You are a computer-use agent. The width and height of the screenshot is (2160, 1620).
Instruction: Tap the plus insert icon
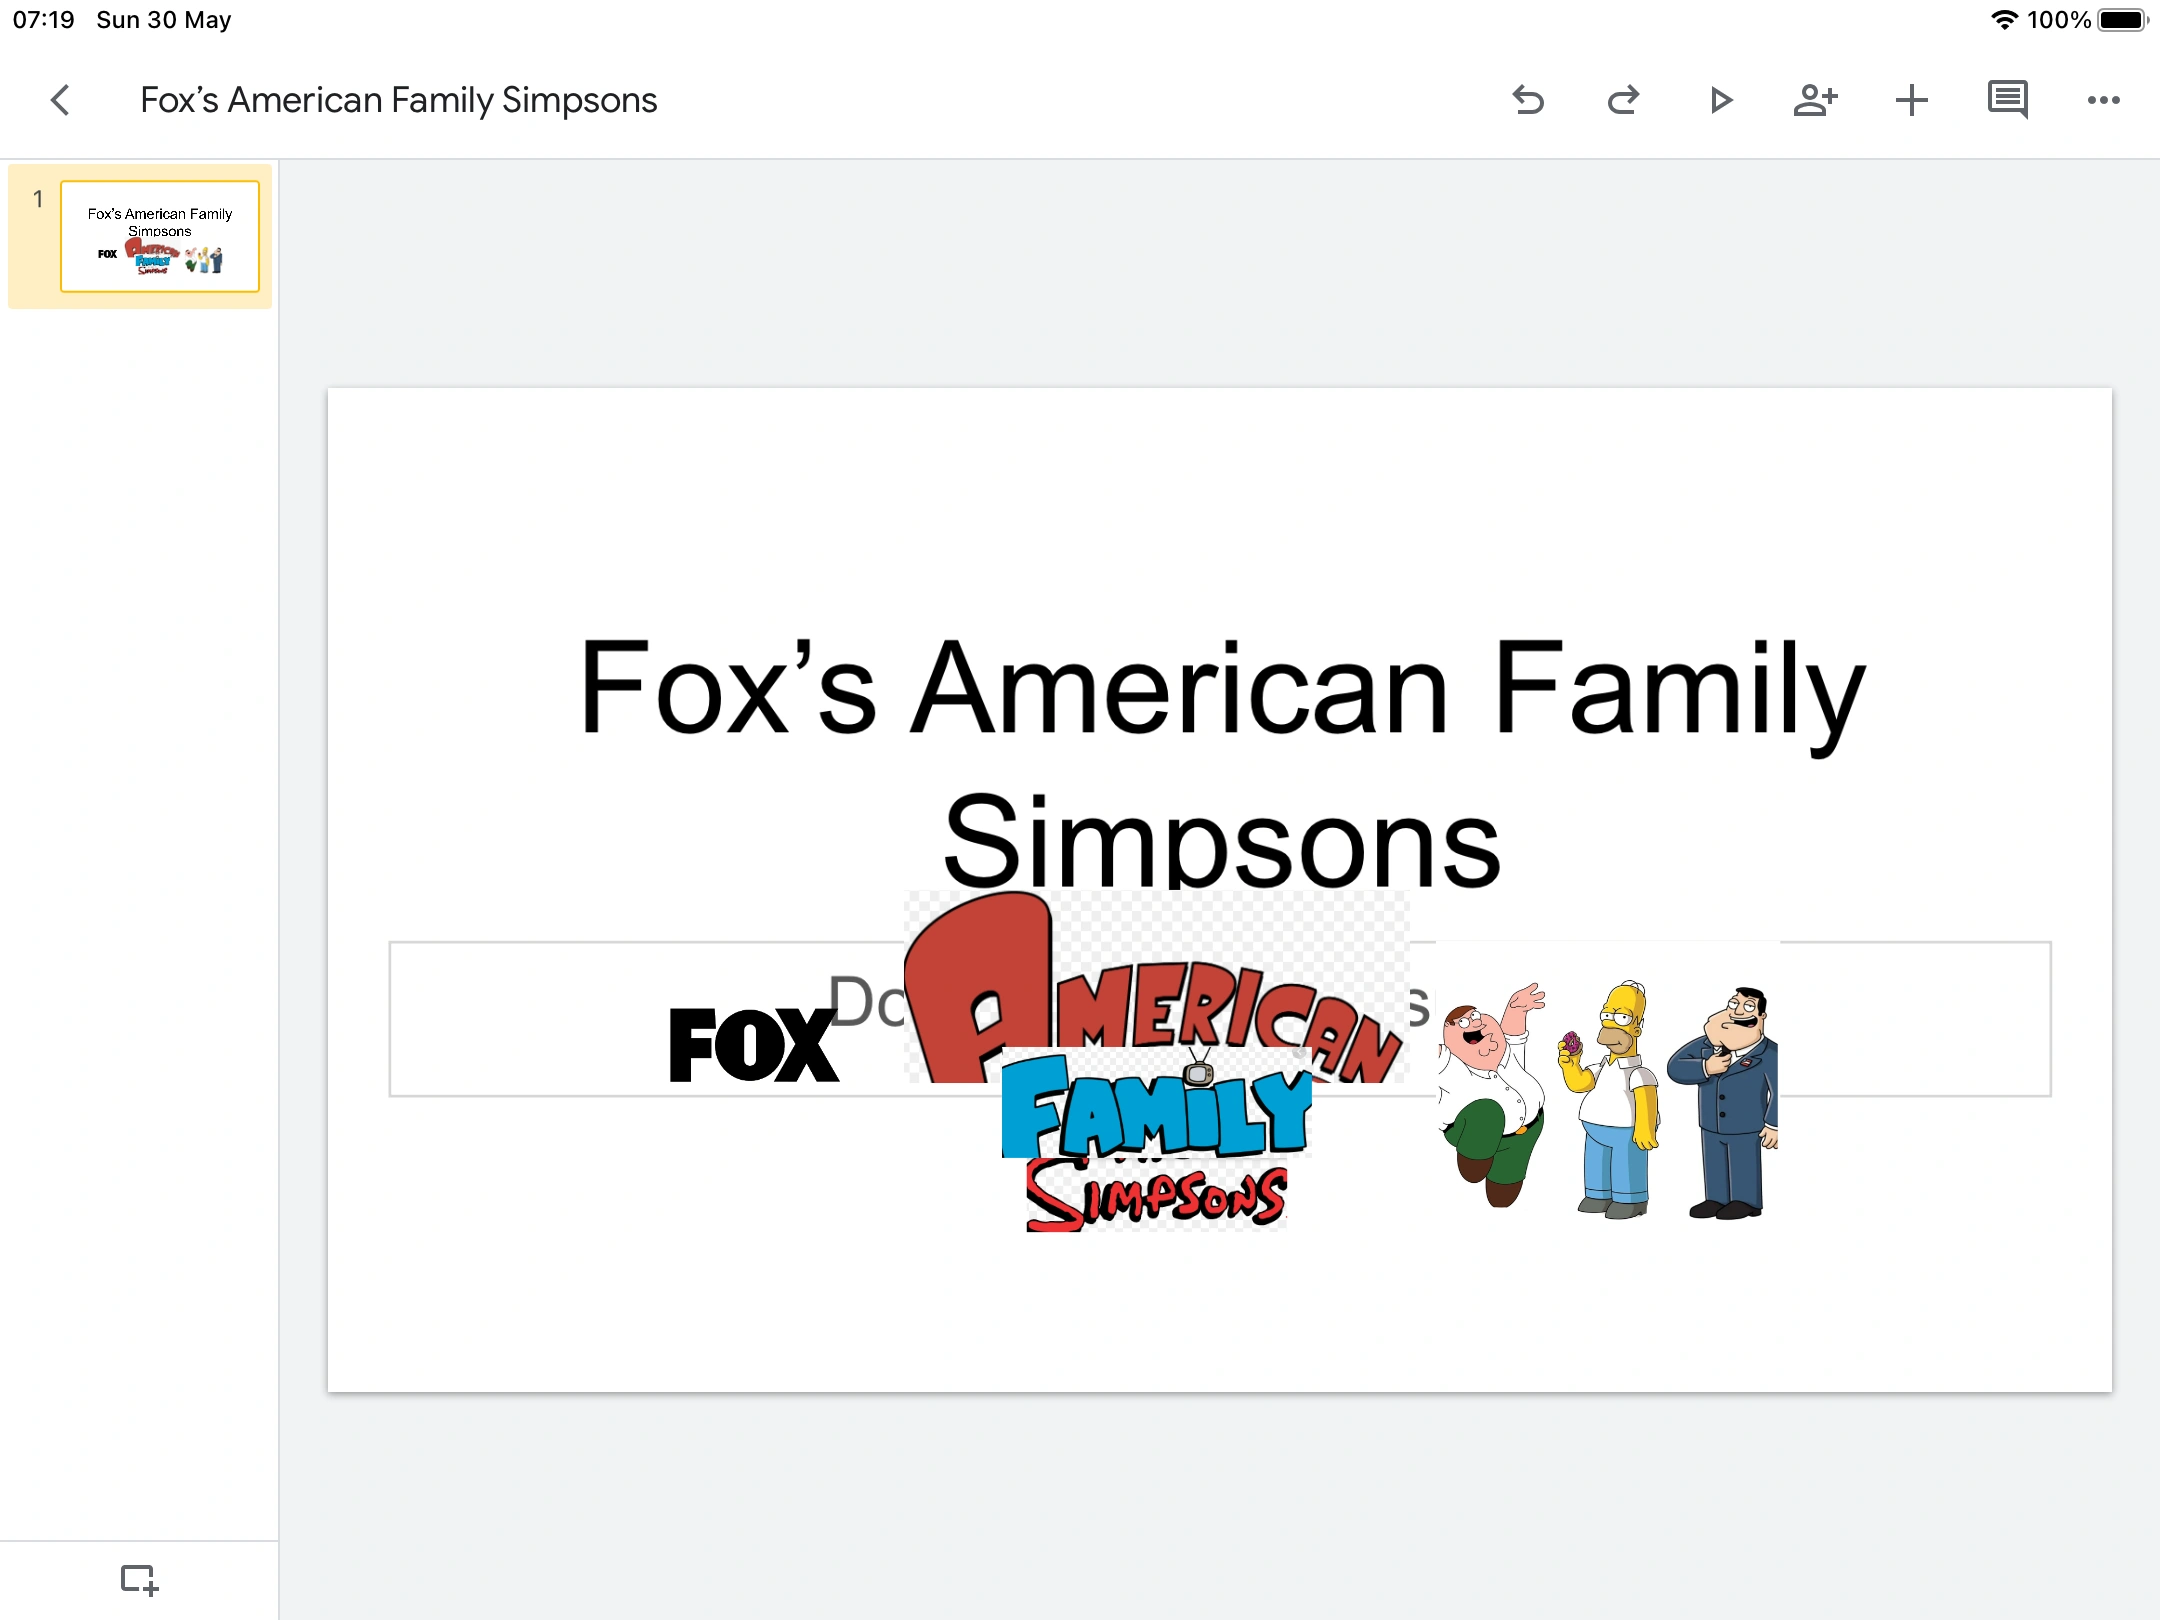pos(1911,100)
